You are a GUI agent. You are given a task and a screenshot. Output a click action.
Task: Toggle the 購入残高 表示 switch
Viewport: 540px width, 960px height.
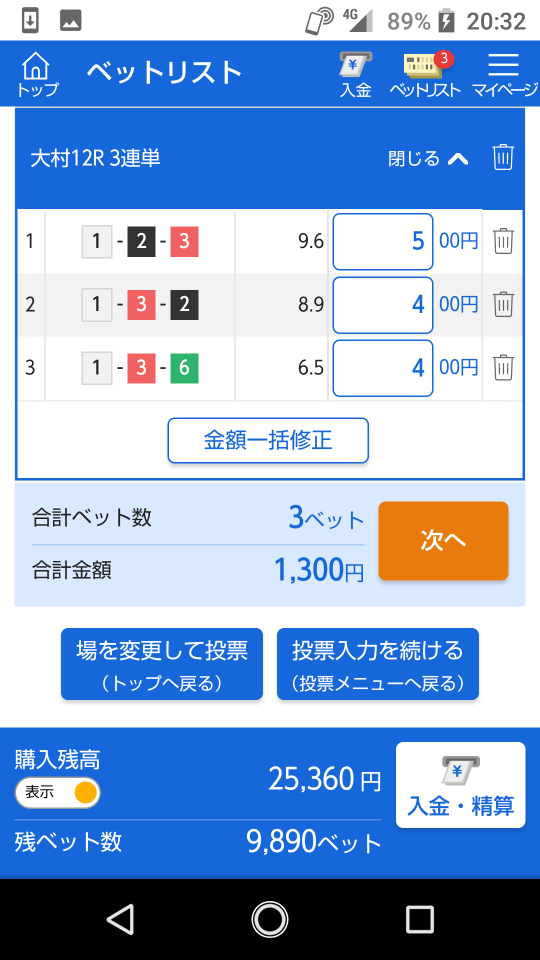[58, 792]
